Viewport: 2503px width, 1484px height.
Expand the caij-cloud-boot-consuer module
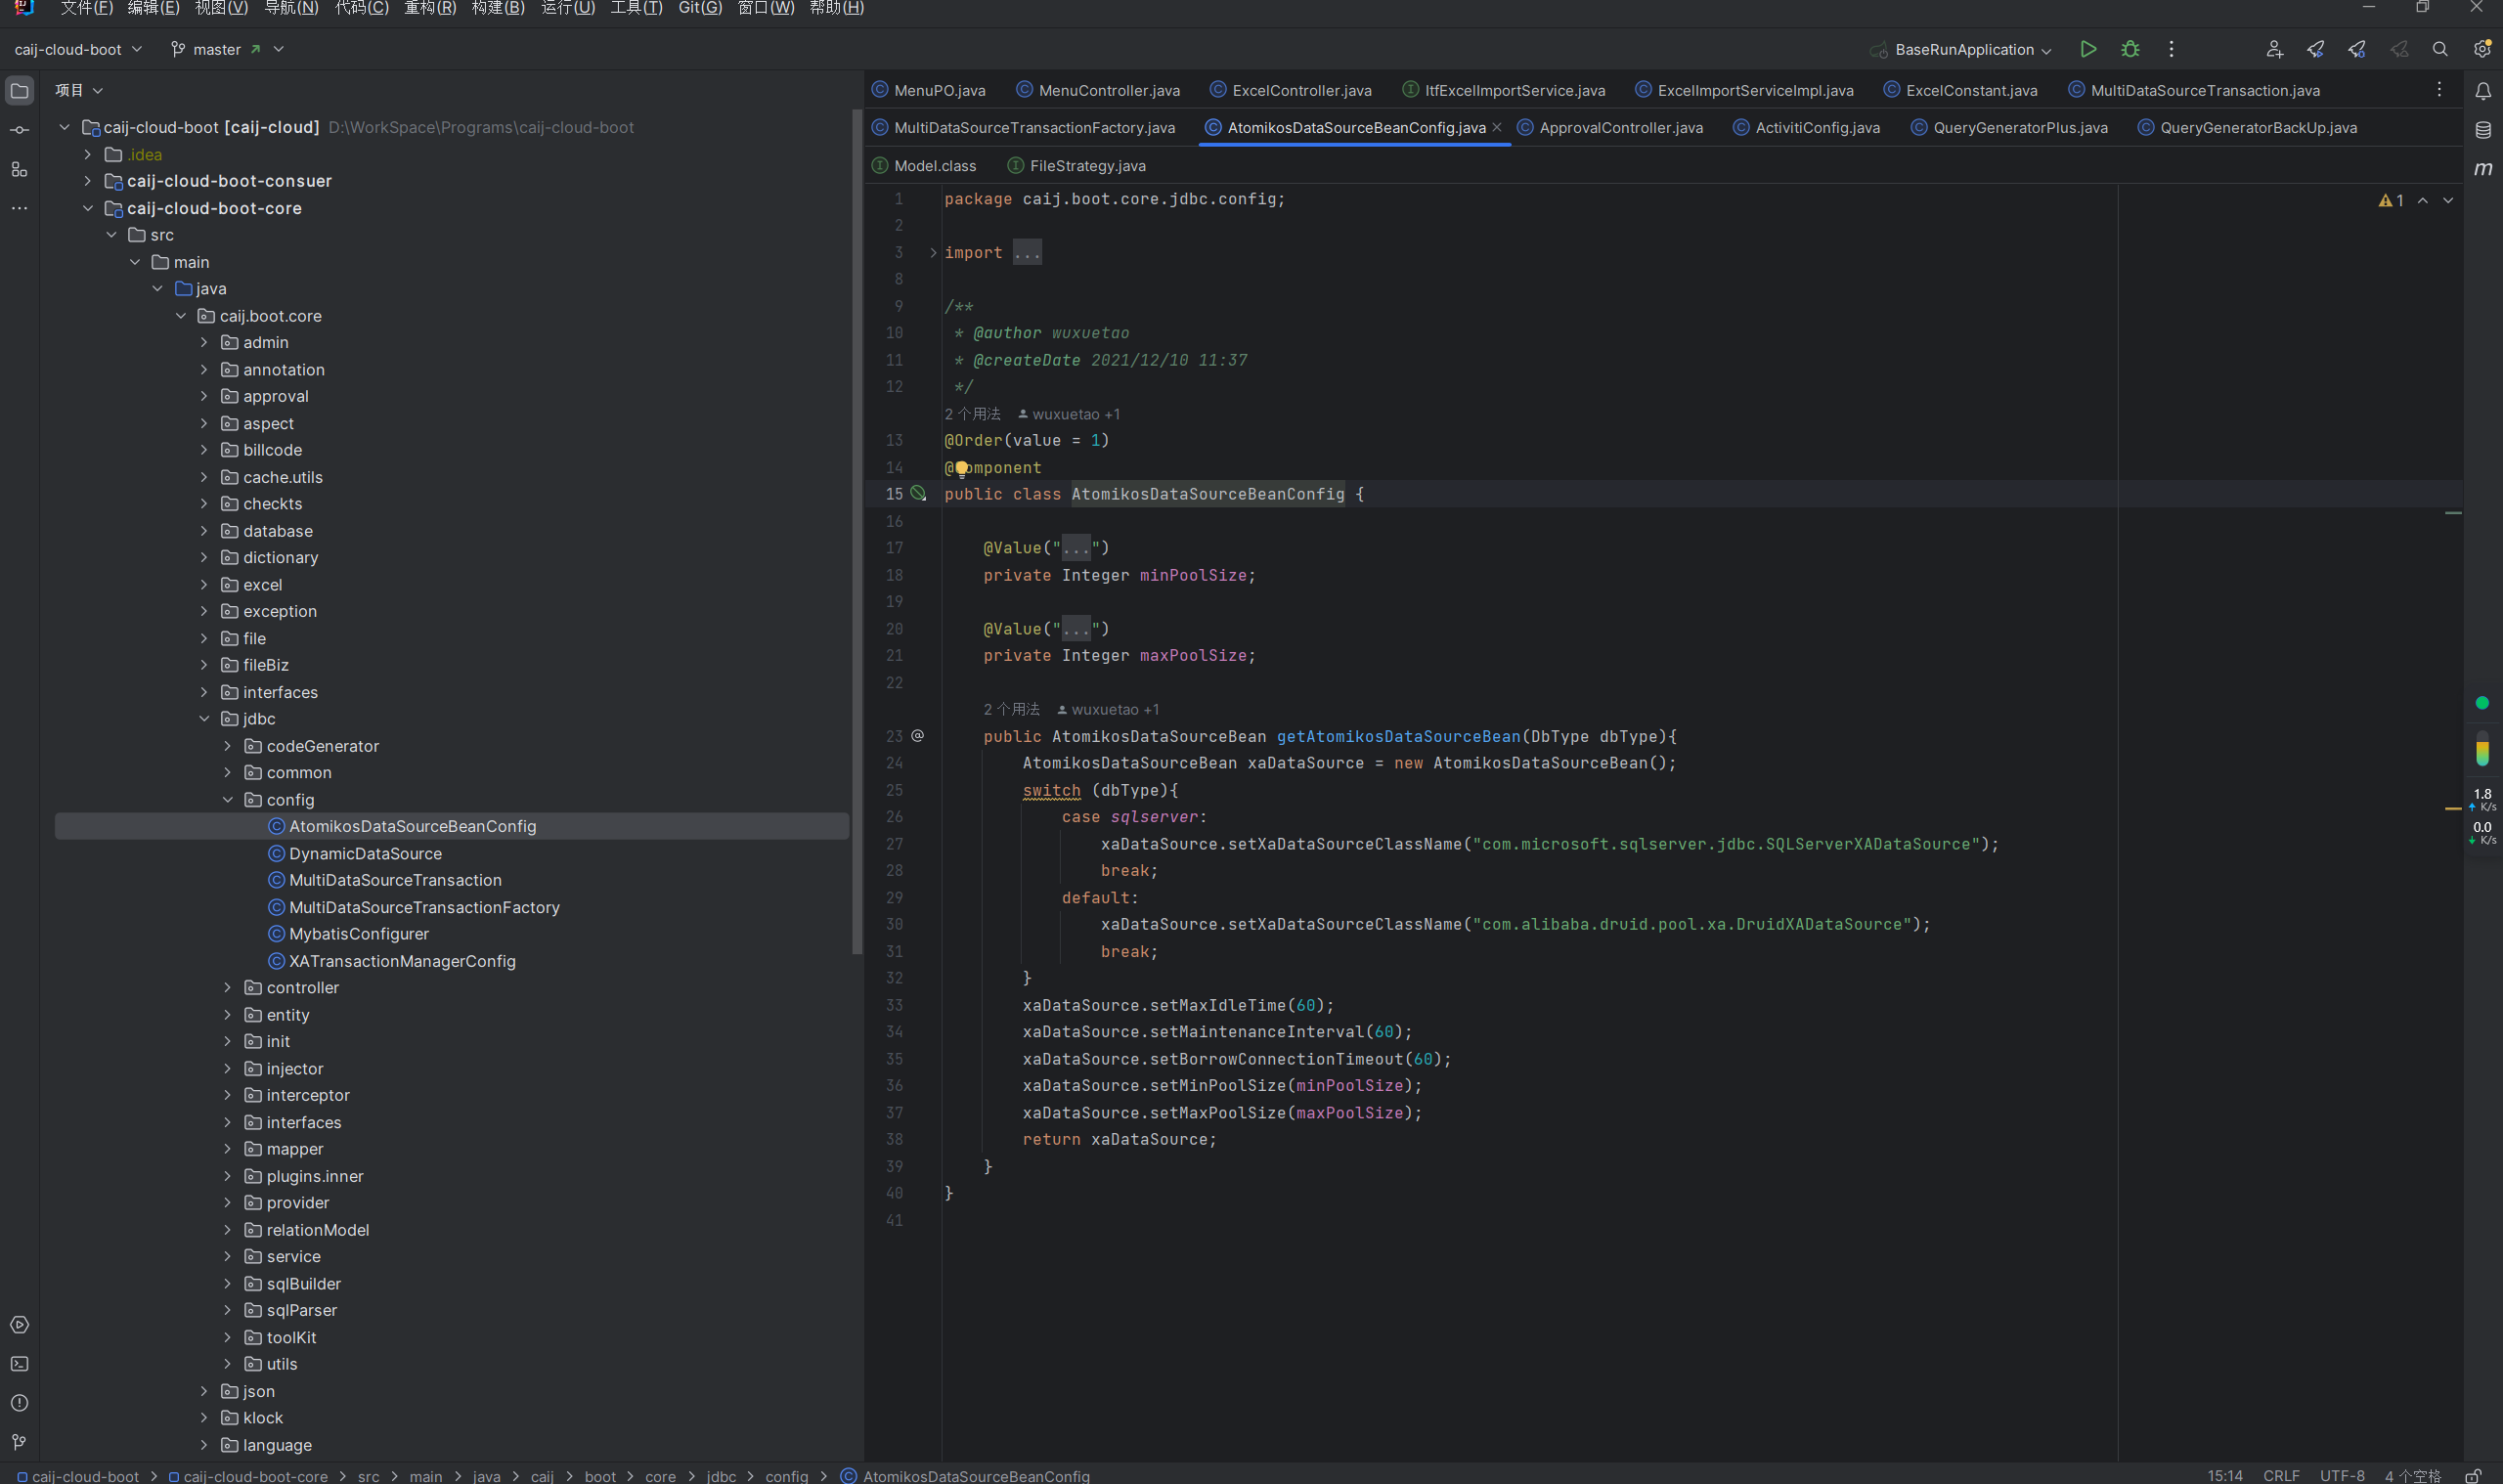coord(88,181)
